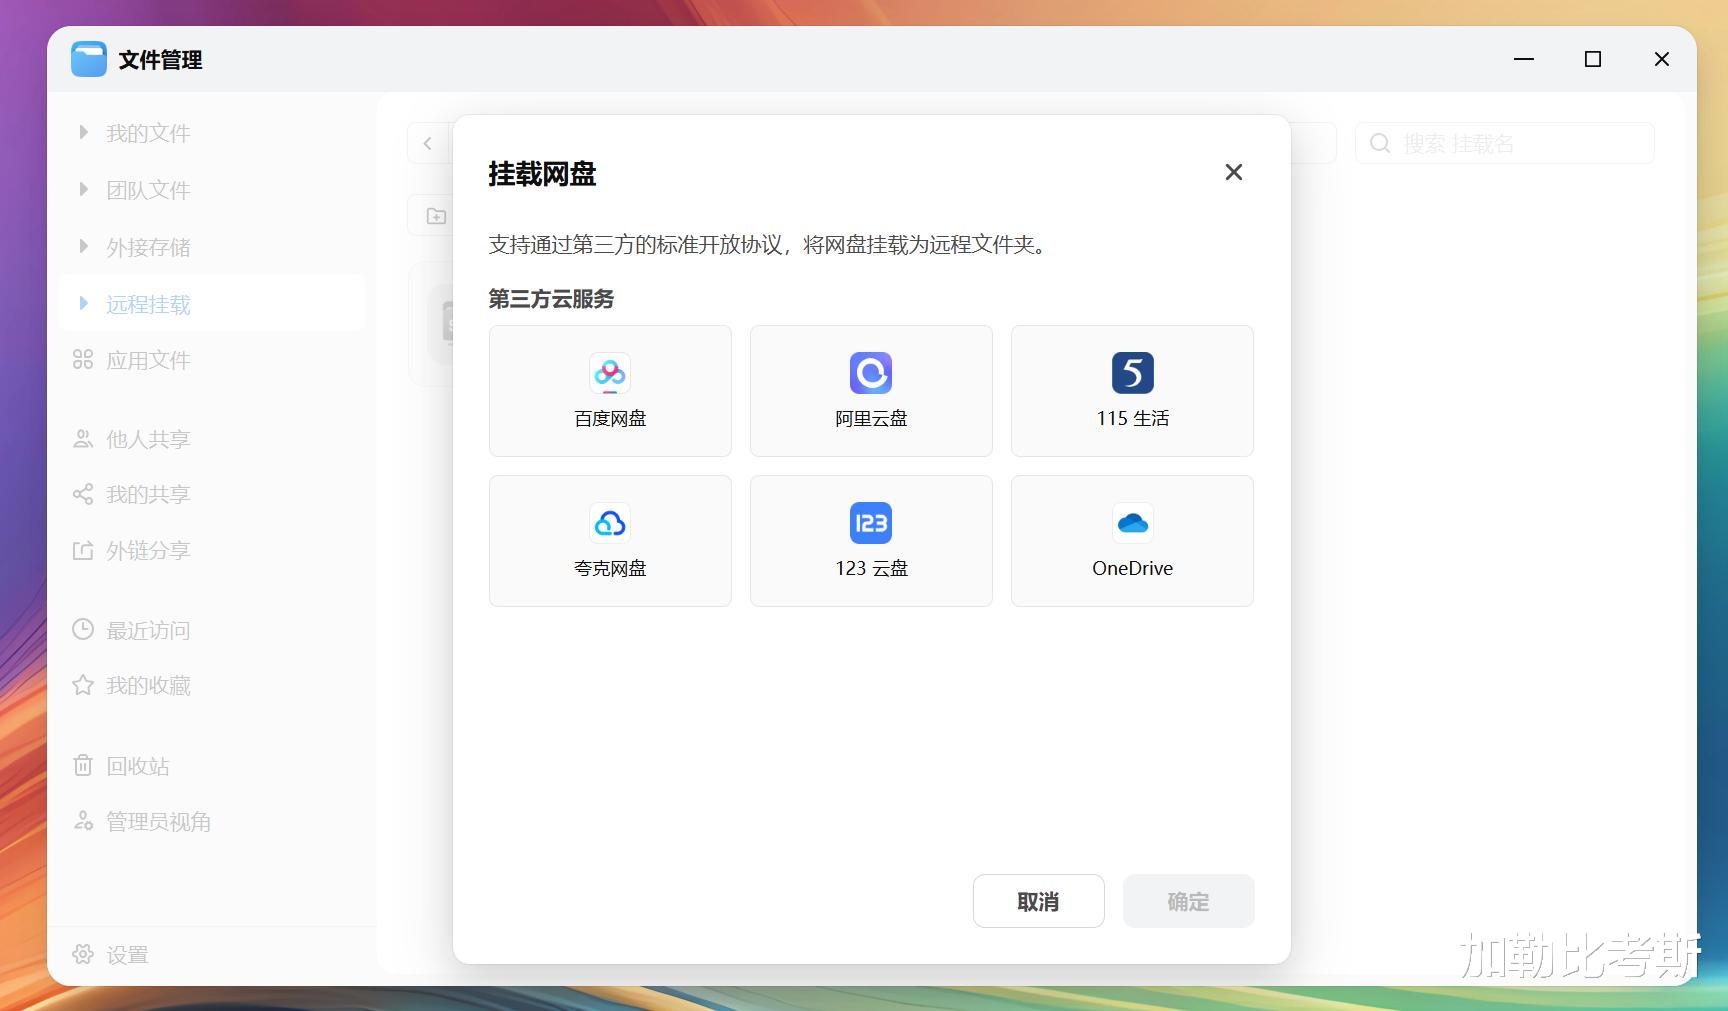The height and width of the screenshot is (1011, 1728).
Task: Click the 搜索 挂载名 search field
Action: click(1504, 143)
